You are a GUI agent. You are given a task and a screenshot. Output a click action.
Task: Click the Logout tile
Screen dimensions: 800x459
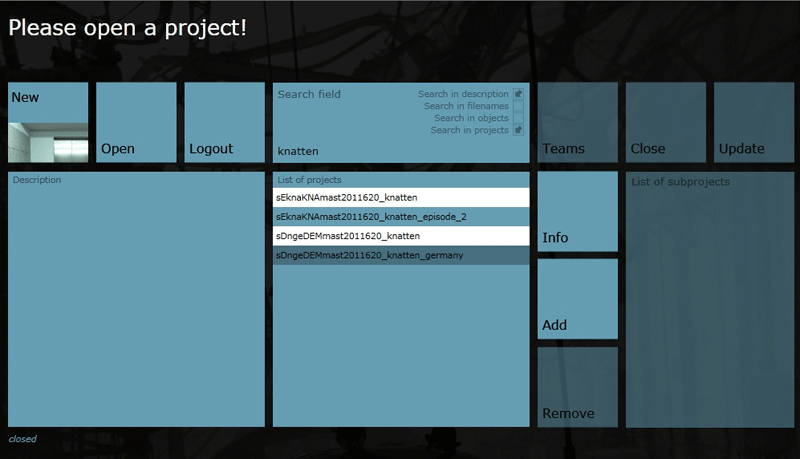click(224, 122)
